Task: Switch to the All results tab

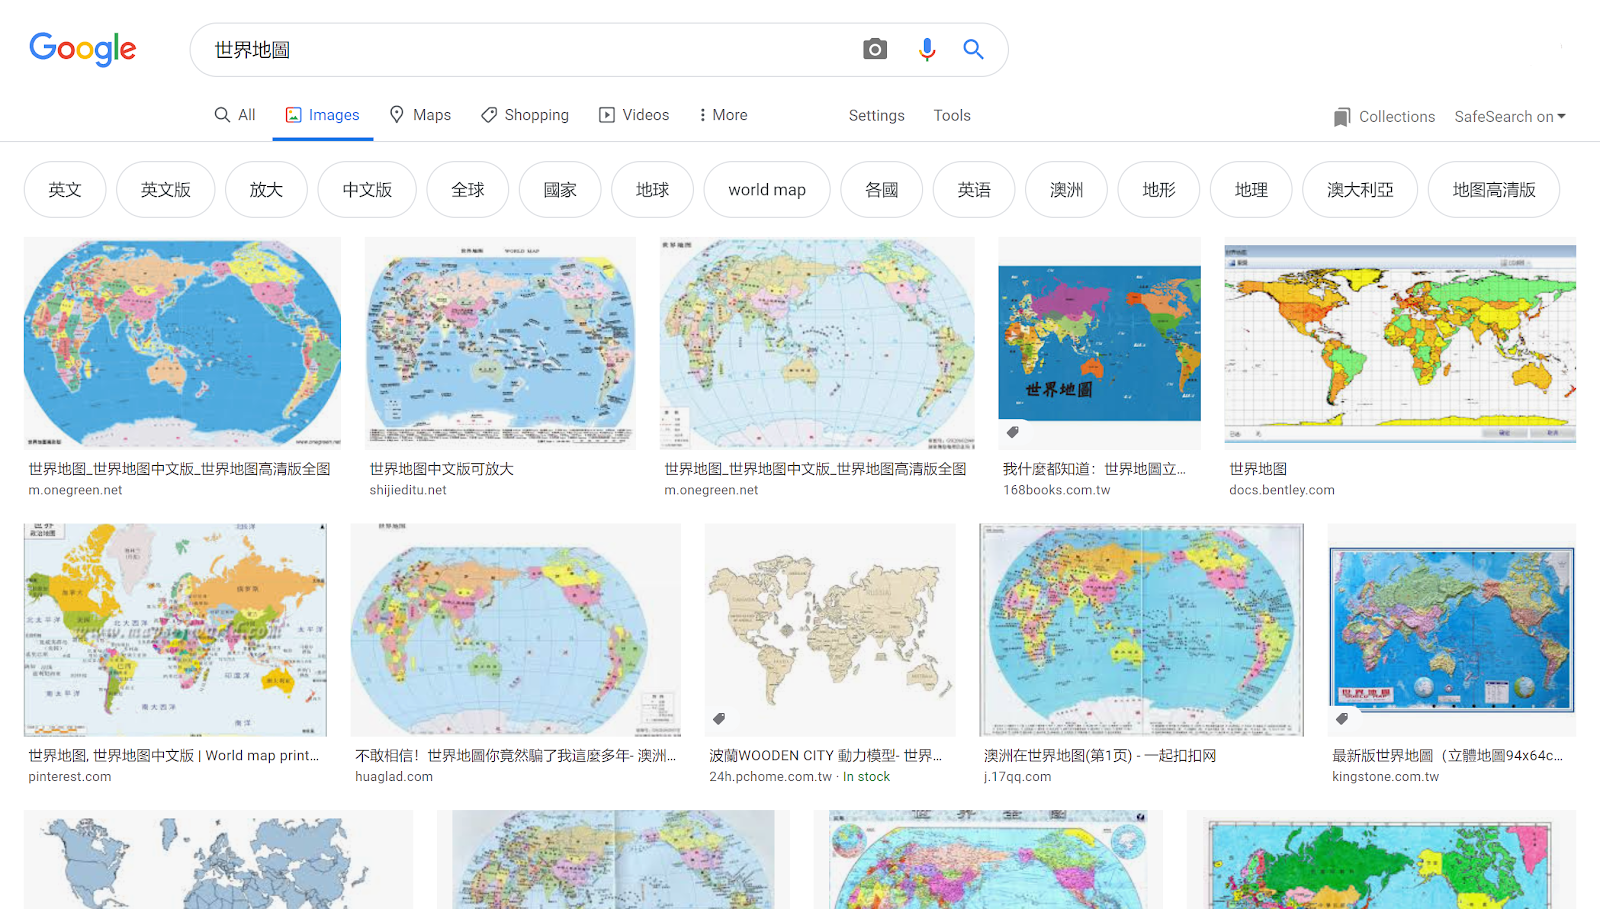Action: pos(235,115)
